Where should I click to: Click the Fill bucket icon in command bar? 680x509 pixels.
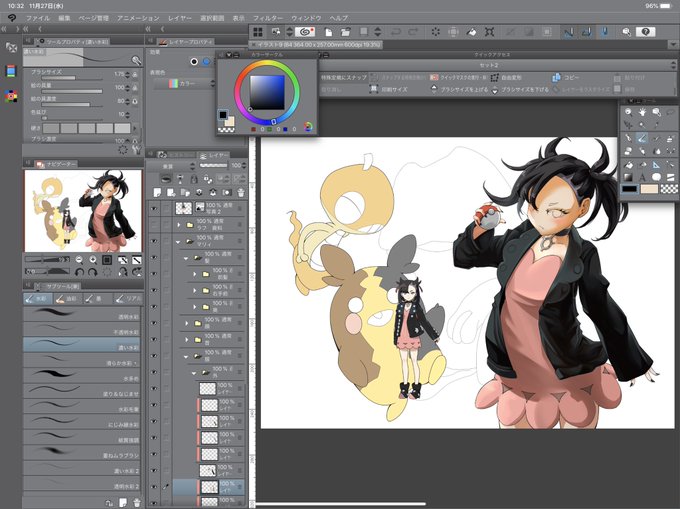pos(471,32)
